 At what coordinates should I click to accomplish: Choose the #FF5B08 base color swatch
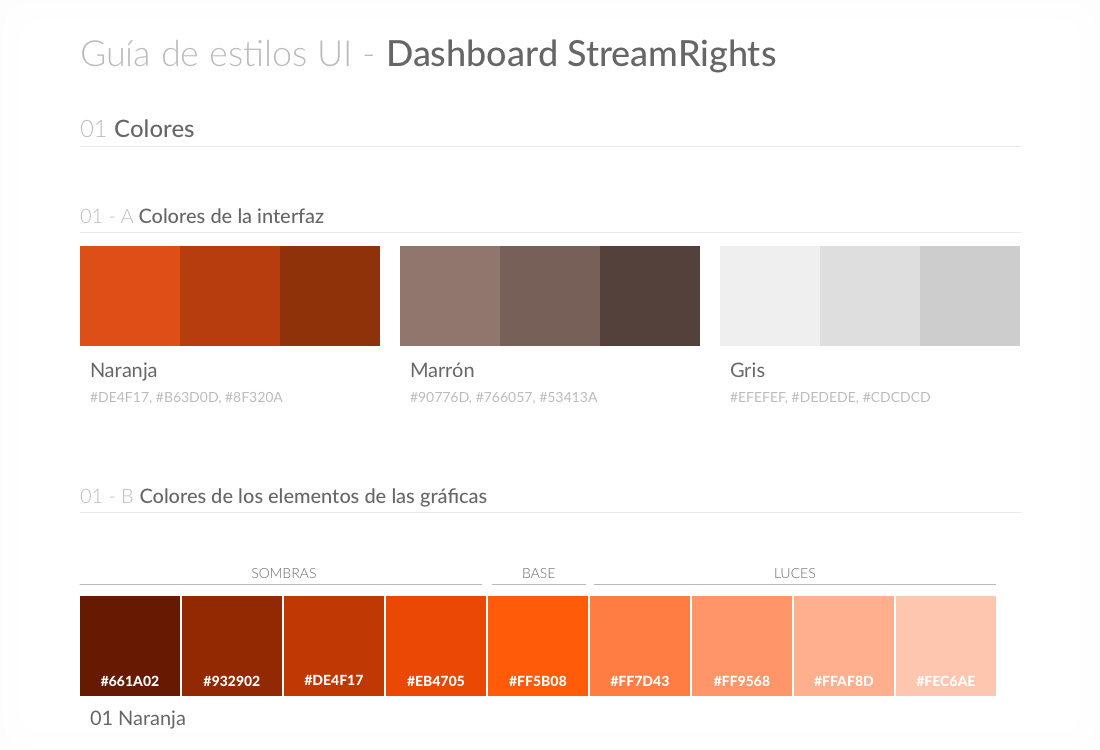538,645
